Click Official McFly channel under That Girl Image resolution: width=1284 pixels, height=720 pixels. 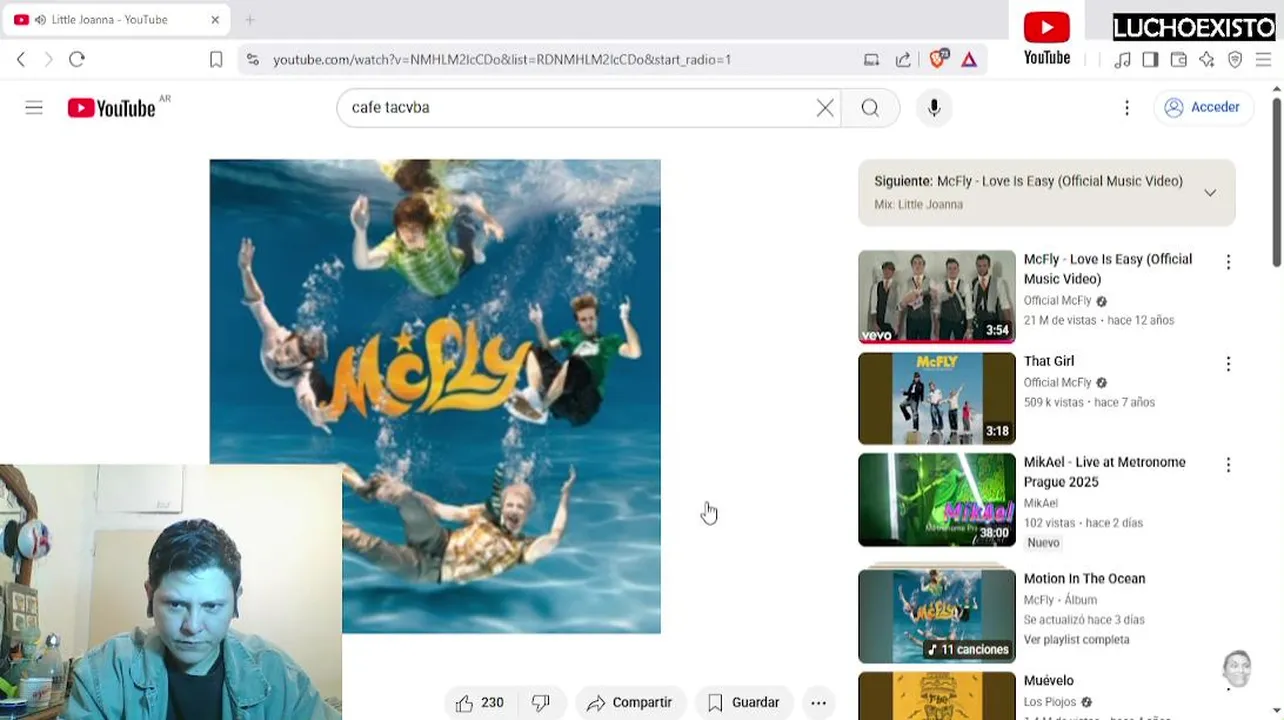click(x=1057, y=383)
